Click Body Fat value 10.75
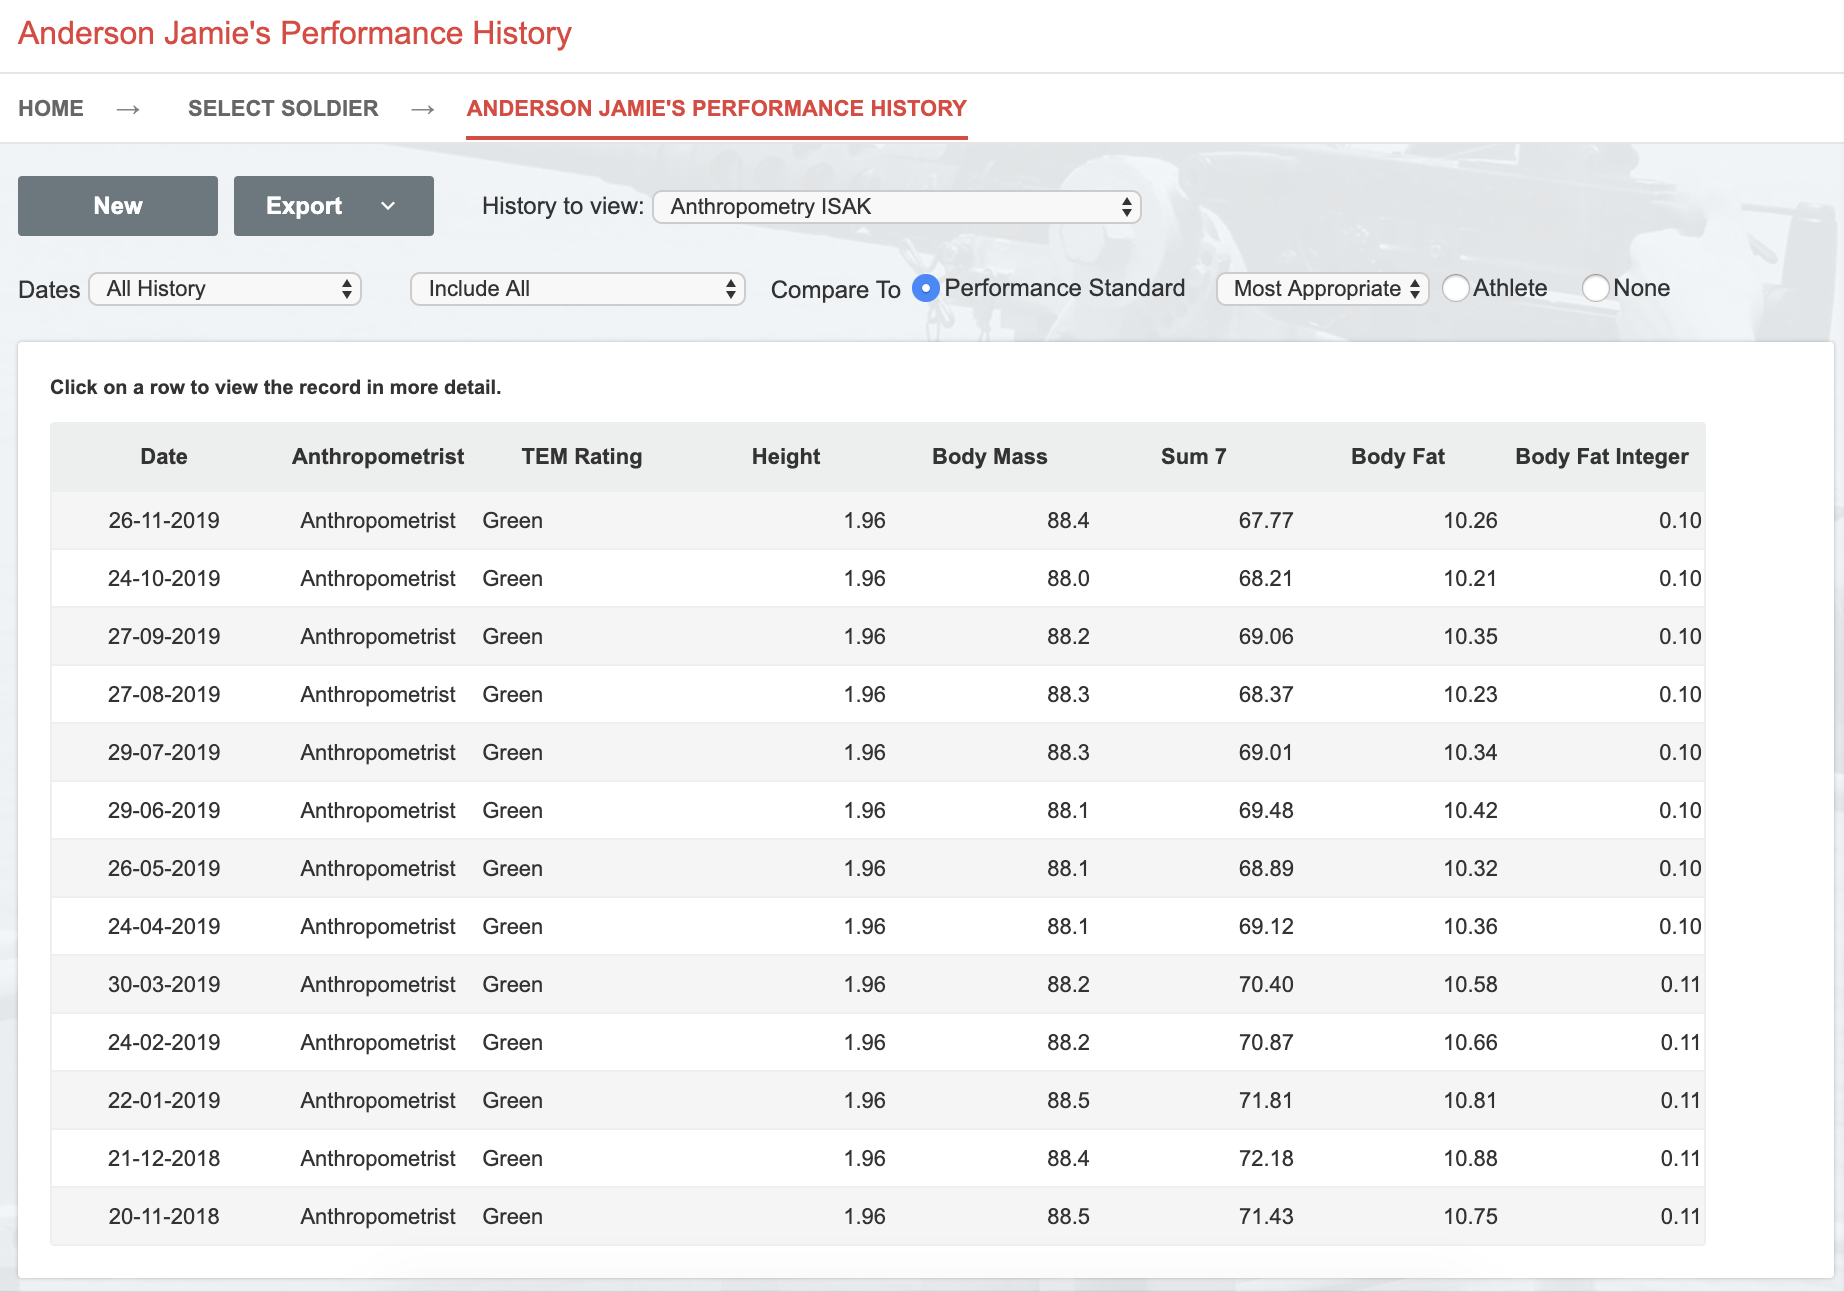Viewport: 1844px width, 1292px height. pyautogui.click(x=1470, y=1217)
